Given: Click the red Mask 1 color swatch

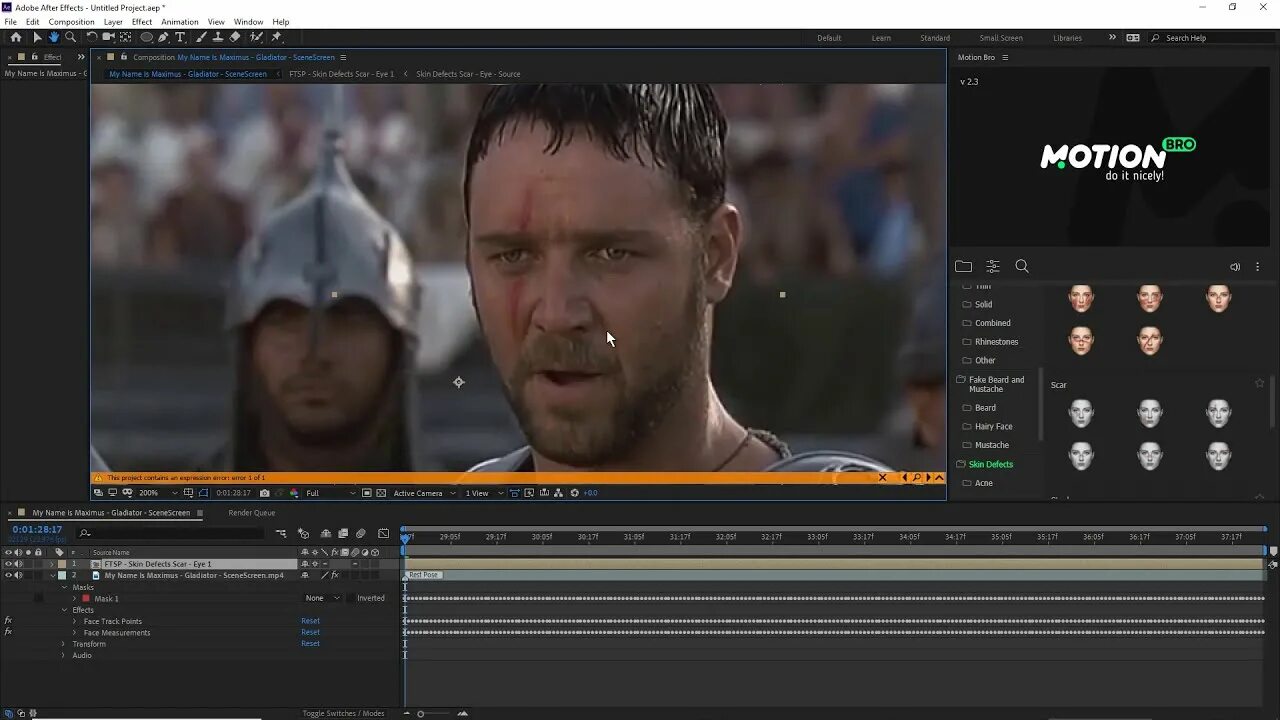Looking at the screenshot, I should (x=86, y=598).
